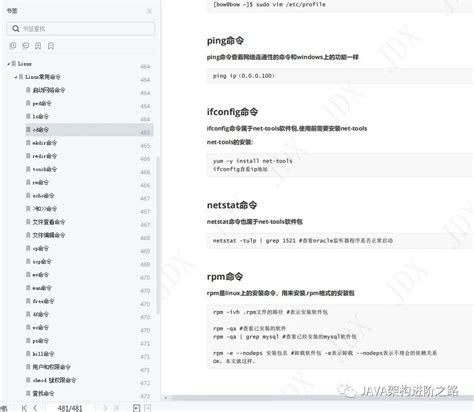The height and width of the screenshot is (412, 474).
Task: Open the mkdir命令 bookmark
Action: tap(44, 143)
